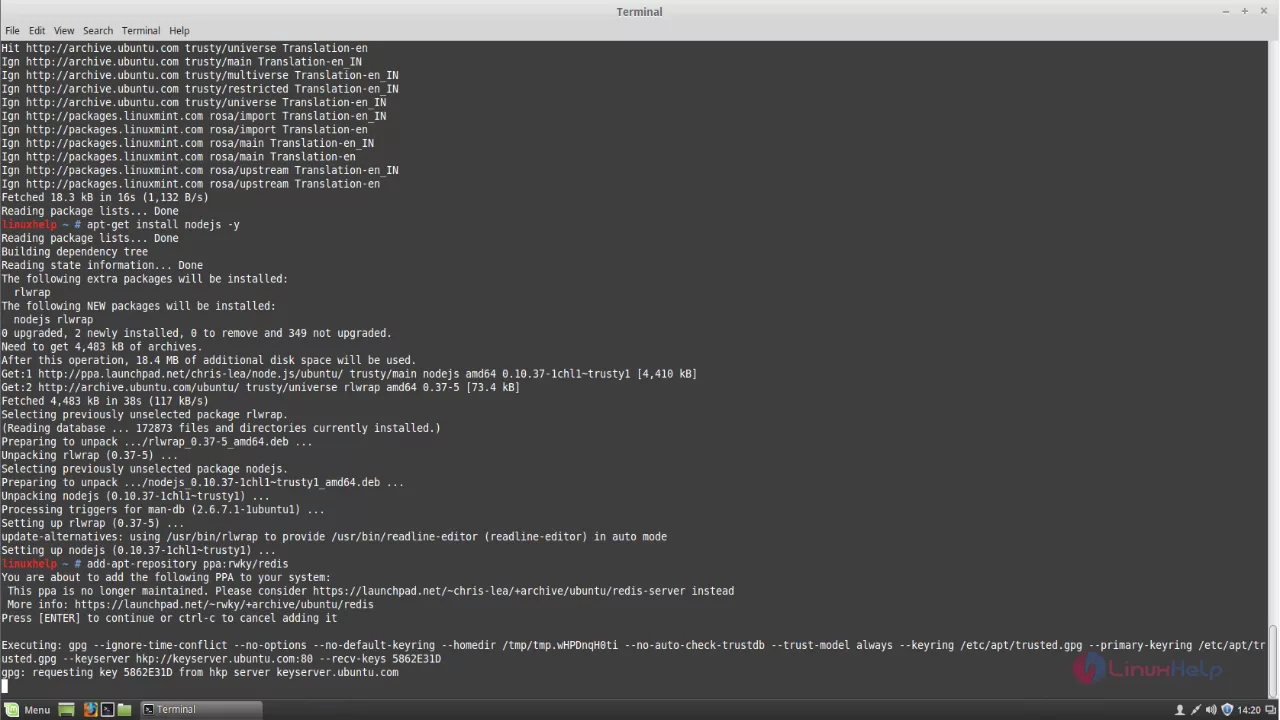Click the Show Desktop panel icon
The height and width of the screenshot is (720, 1280).
tap(66, 710)
